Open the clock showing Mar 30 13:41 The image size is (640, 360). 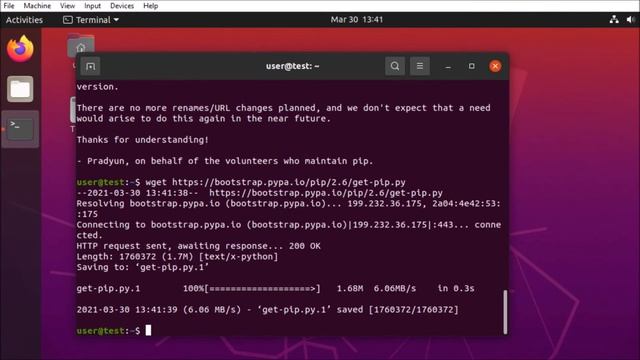357,20
